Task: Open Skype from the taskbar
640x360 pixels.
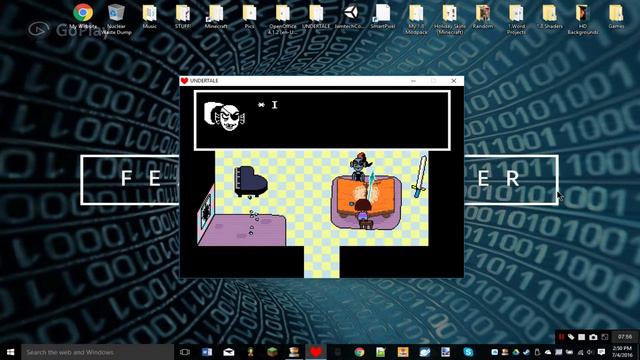Action: 468,352
